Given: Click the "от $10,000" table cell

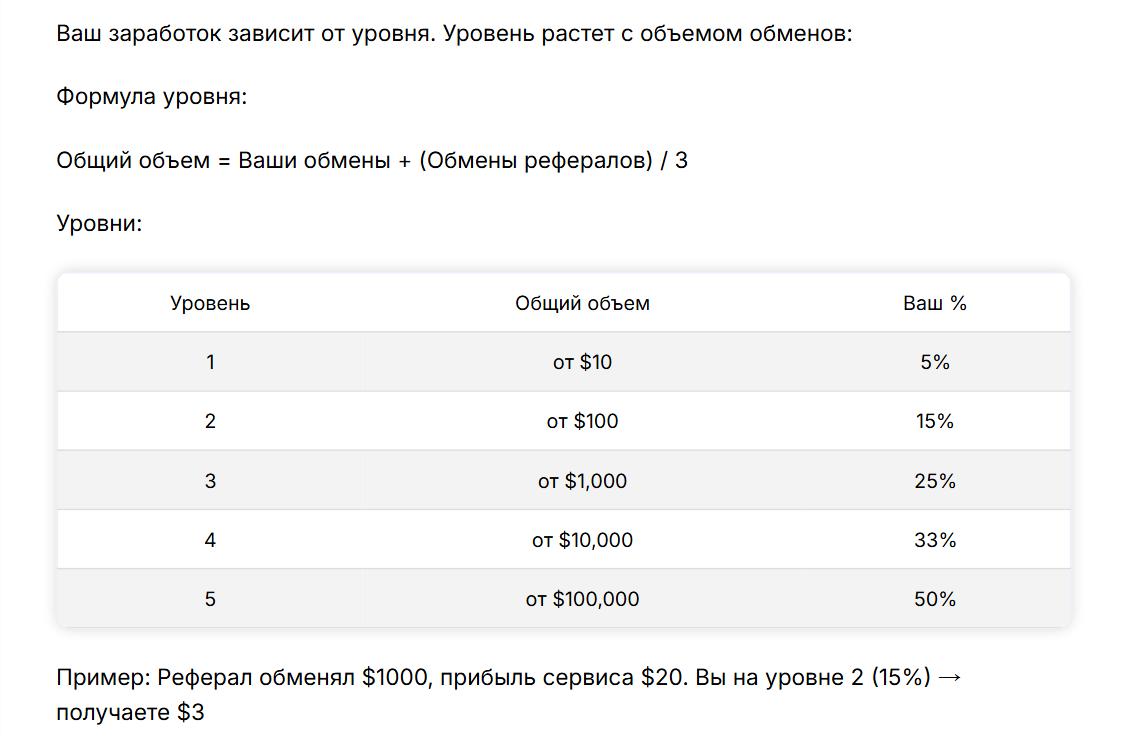Looking at the screenshot, I should click(582, 540).
